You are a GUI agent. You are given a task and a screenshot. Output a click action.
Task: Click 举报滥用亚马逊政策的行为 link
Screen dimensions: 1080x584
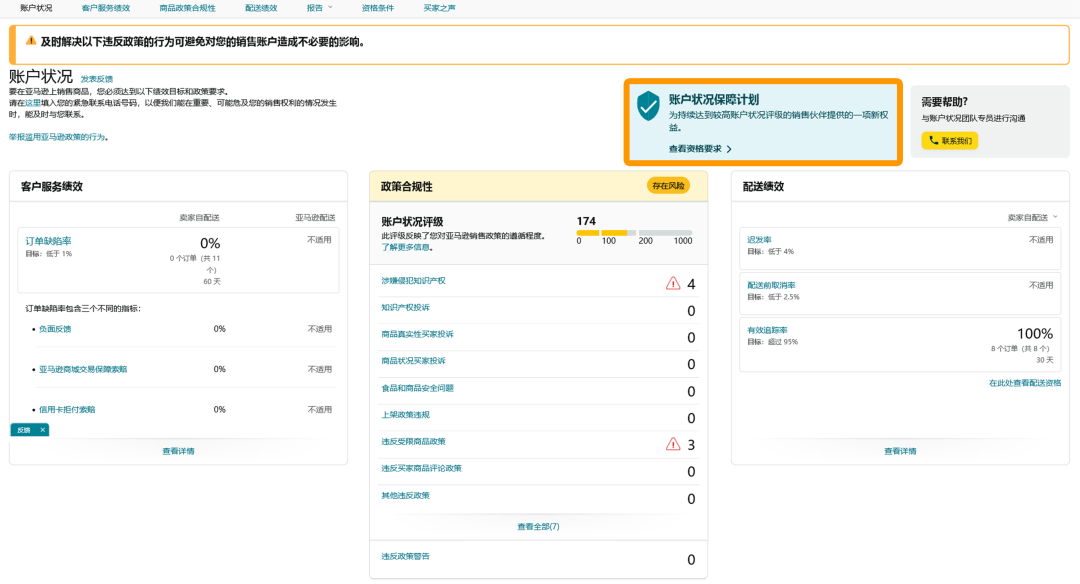tap(62, 136)
